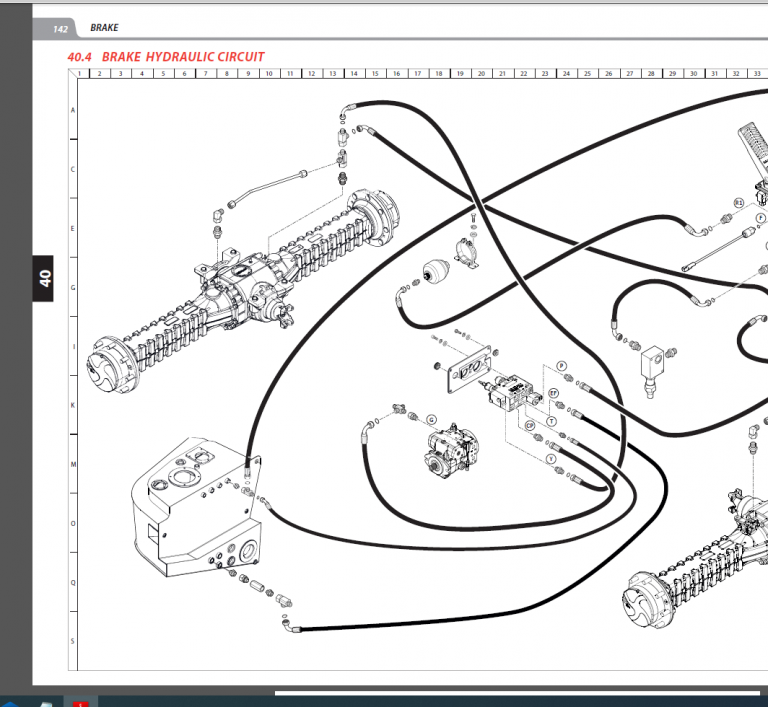Click column number 18 on the grid ruler

(439, 73)
